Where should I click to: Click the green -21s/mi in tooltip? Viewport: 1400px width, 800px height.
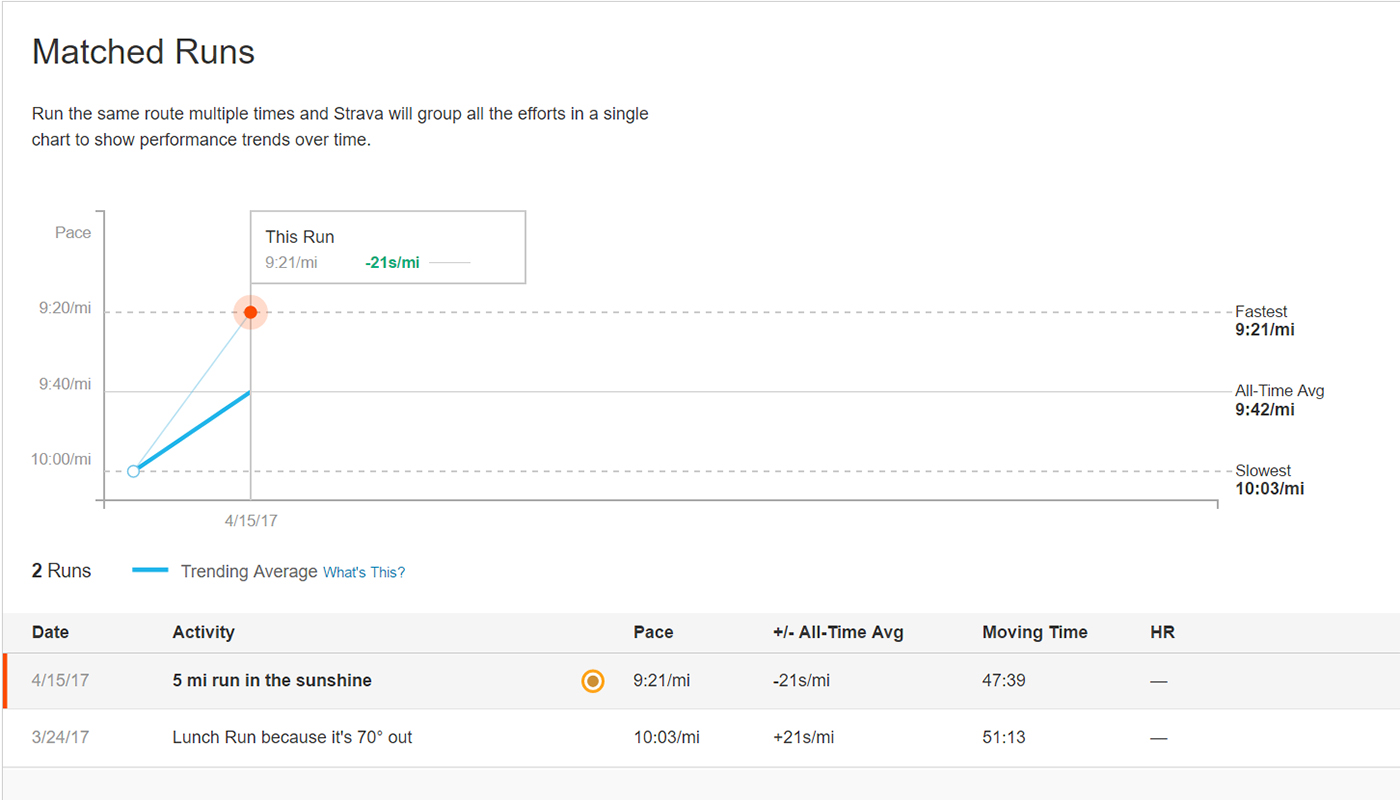[393, 263]
